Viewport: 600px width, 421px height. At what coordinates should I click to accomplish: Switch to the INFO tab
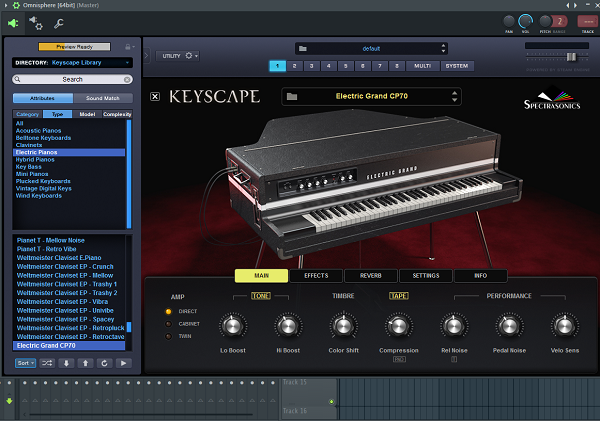point(481,276)
